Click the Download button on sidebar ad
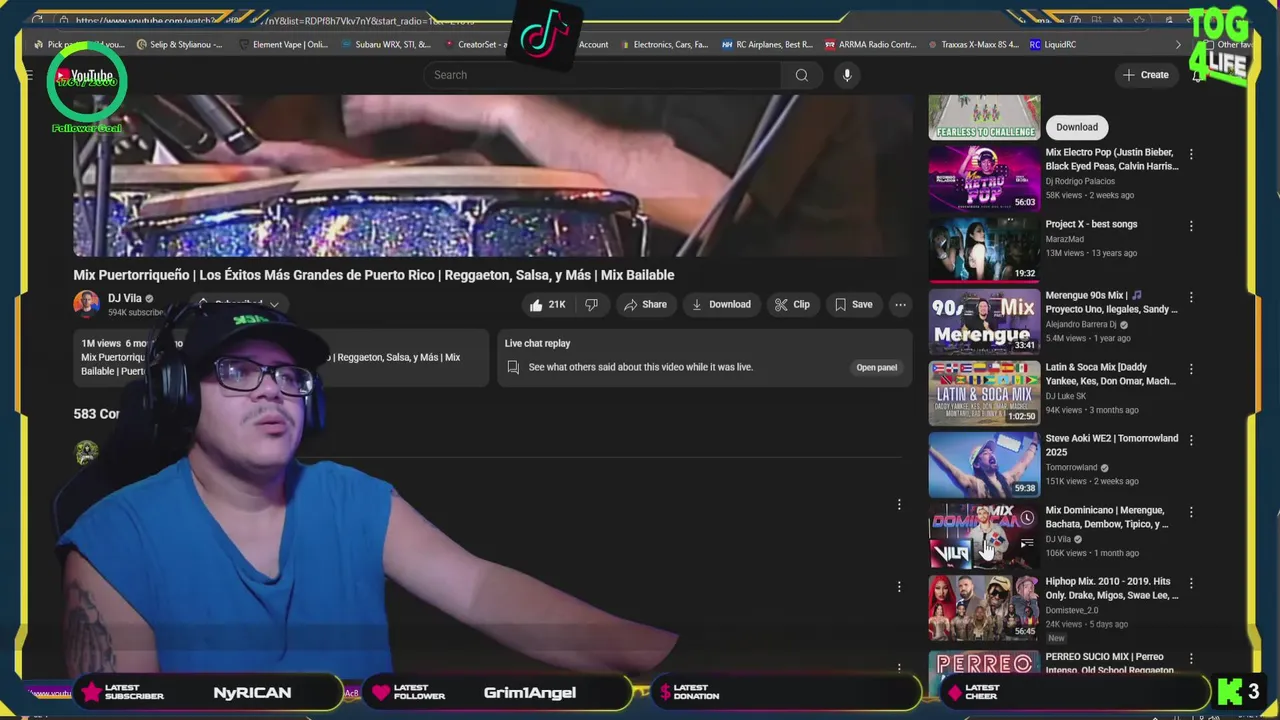Viewport: 1280px width, 720px height. click(x=1077, y=127)
